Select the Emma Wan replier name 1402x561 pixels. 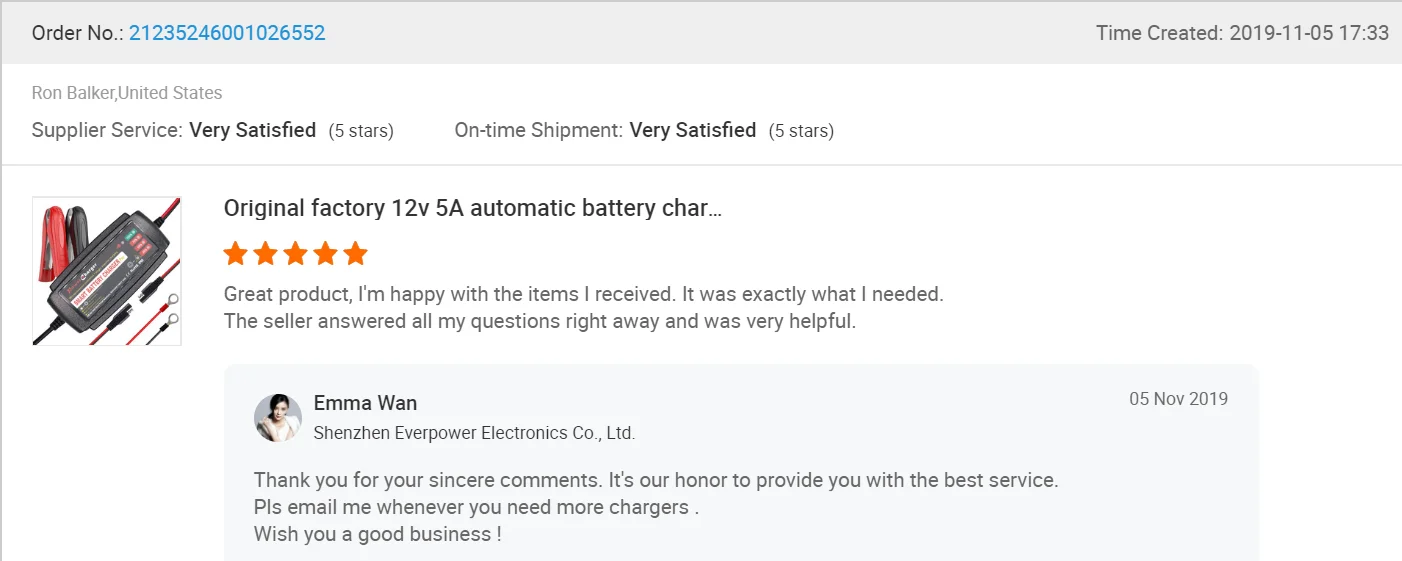pos(365,403)
